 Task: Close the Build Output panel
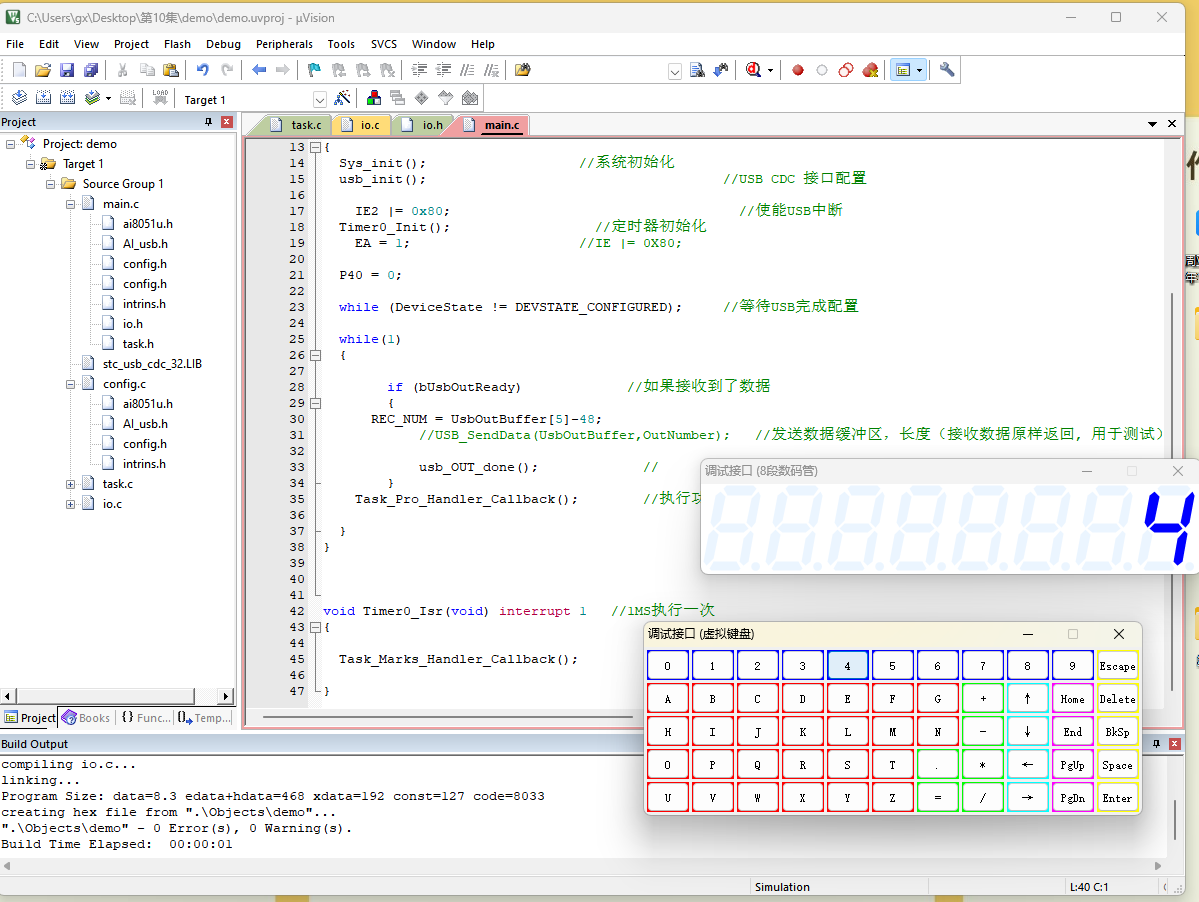coord(1175,744)
